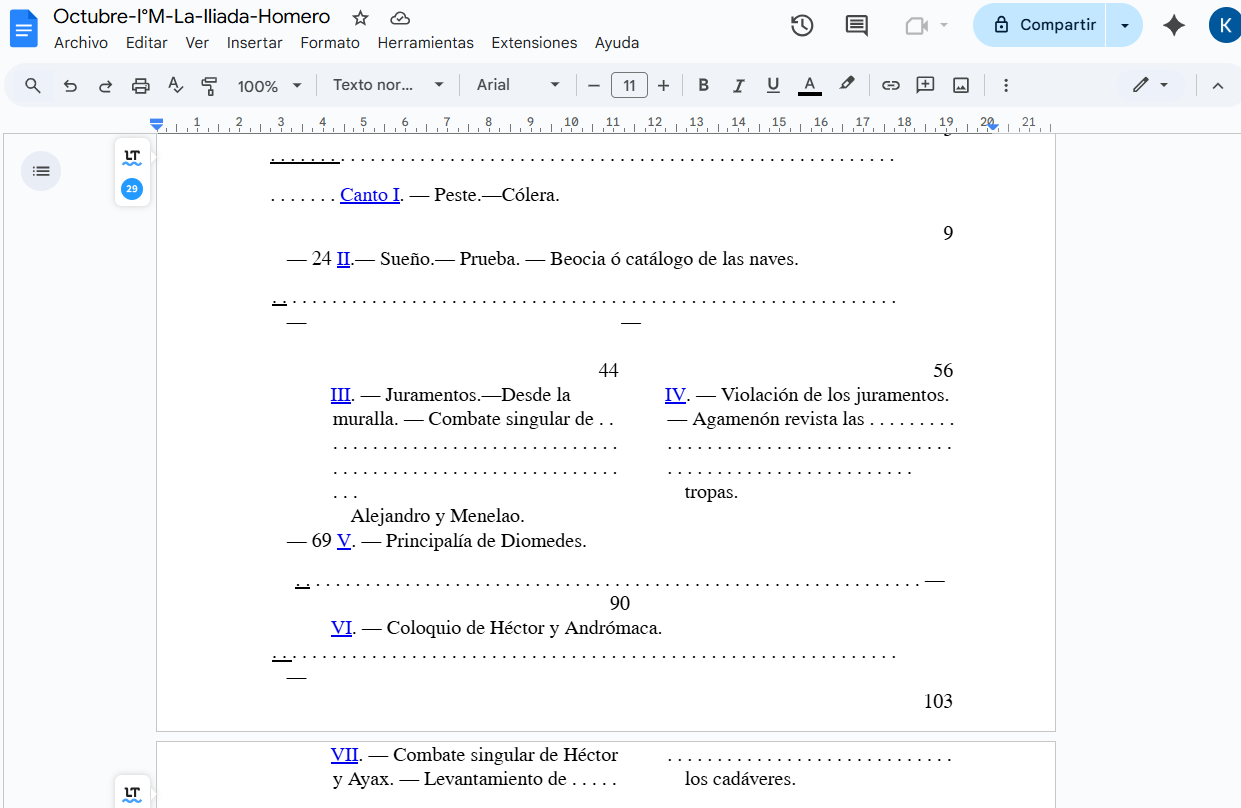The height and width of the screenshot is (808, 1241).
Task: Click the search menus magnifier icon
Action: 33,85
